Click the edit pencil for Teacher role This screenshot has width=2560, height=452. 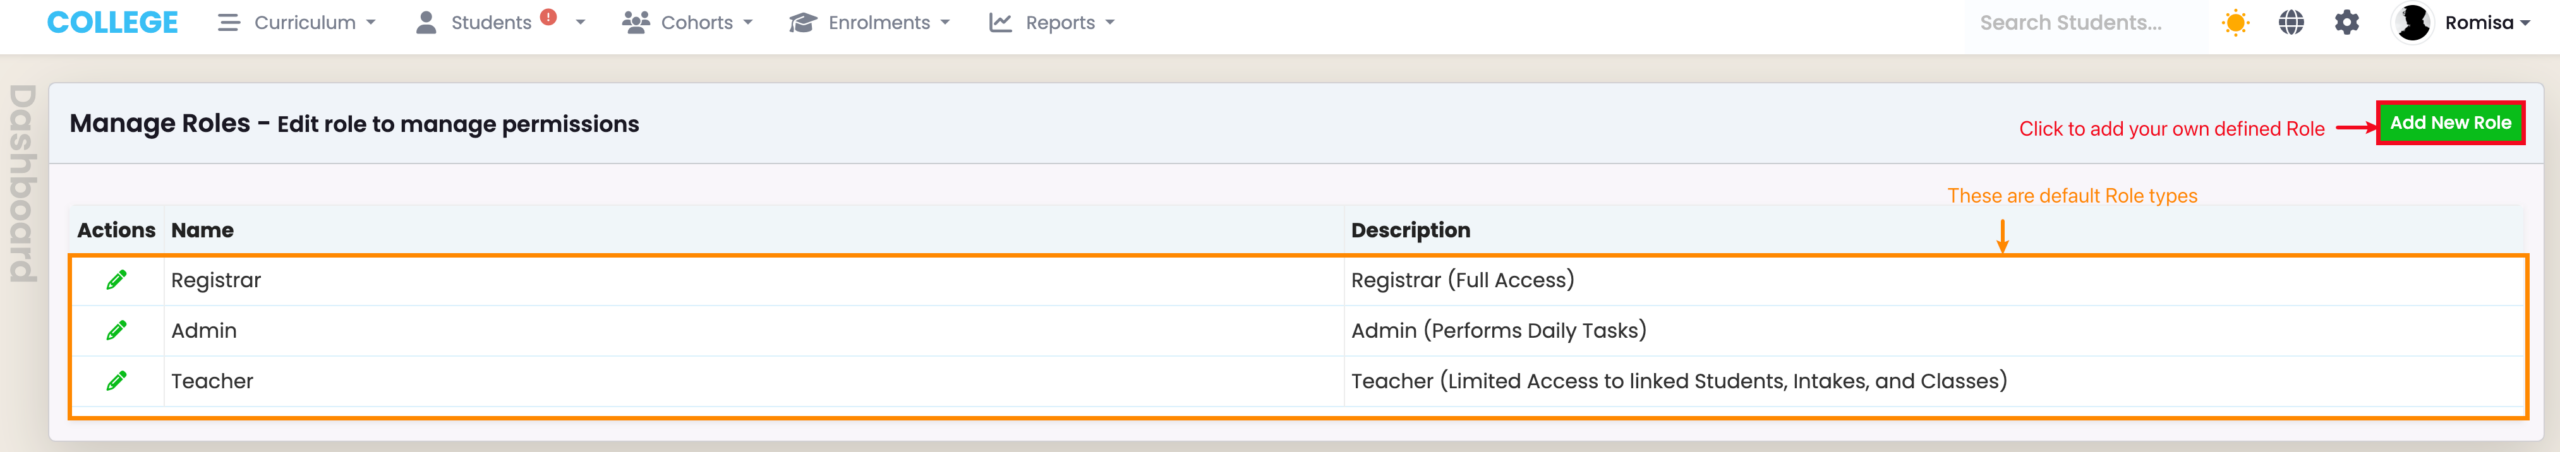point(116,381)
